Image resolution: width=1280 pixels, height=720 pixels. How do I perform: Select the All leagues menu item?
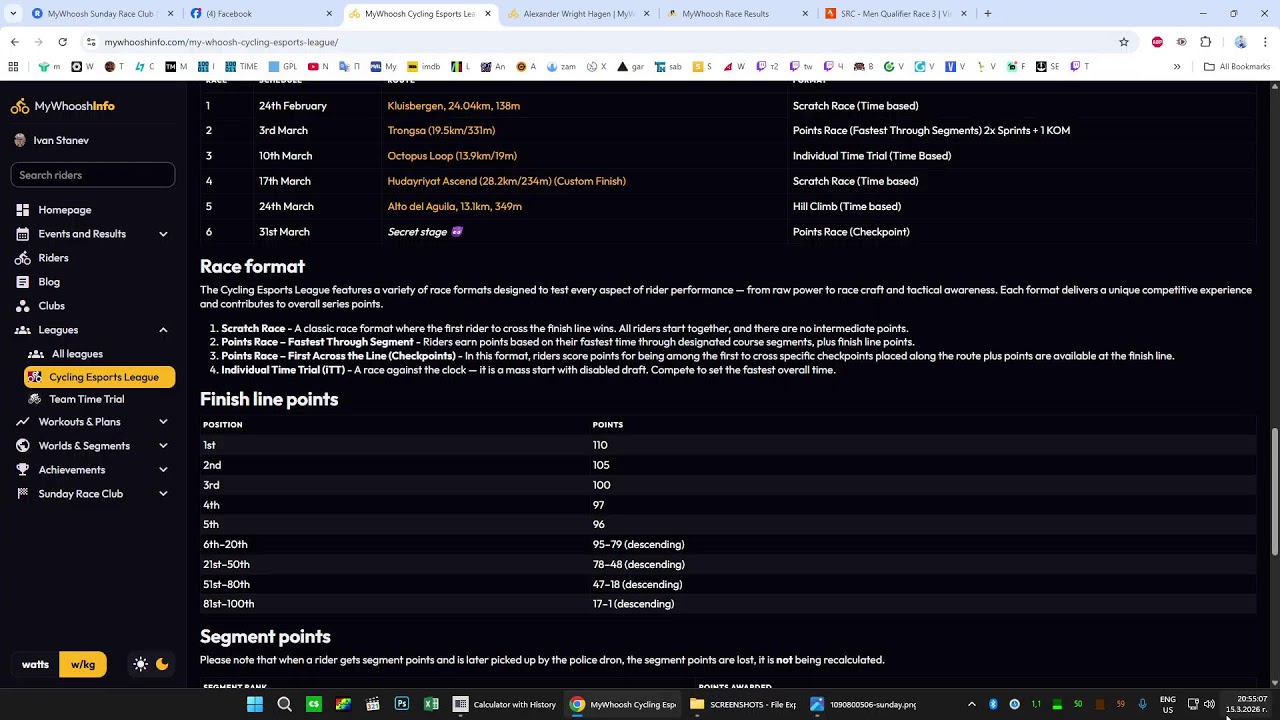(97, 354)
